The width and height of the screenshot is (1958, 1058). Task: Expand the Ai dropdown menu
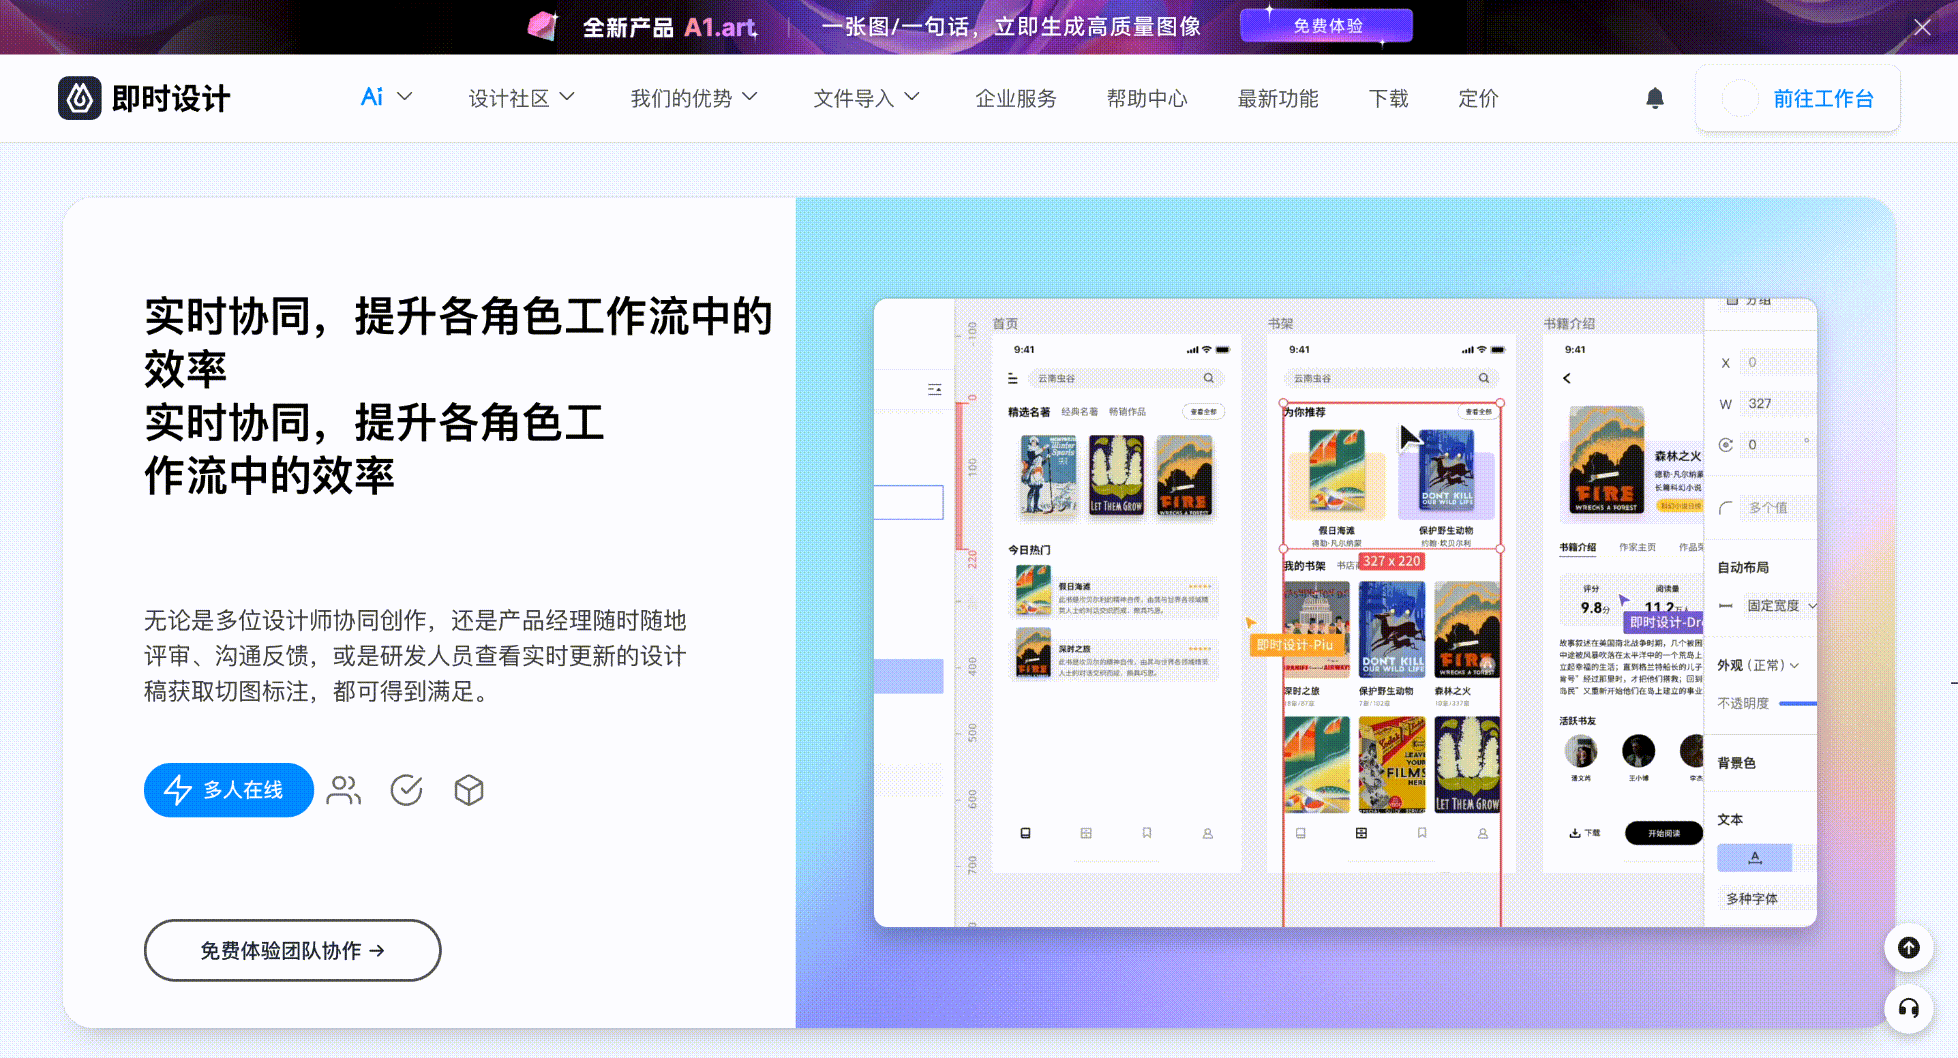[x=386, y=98]
